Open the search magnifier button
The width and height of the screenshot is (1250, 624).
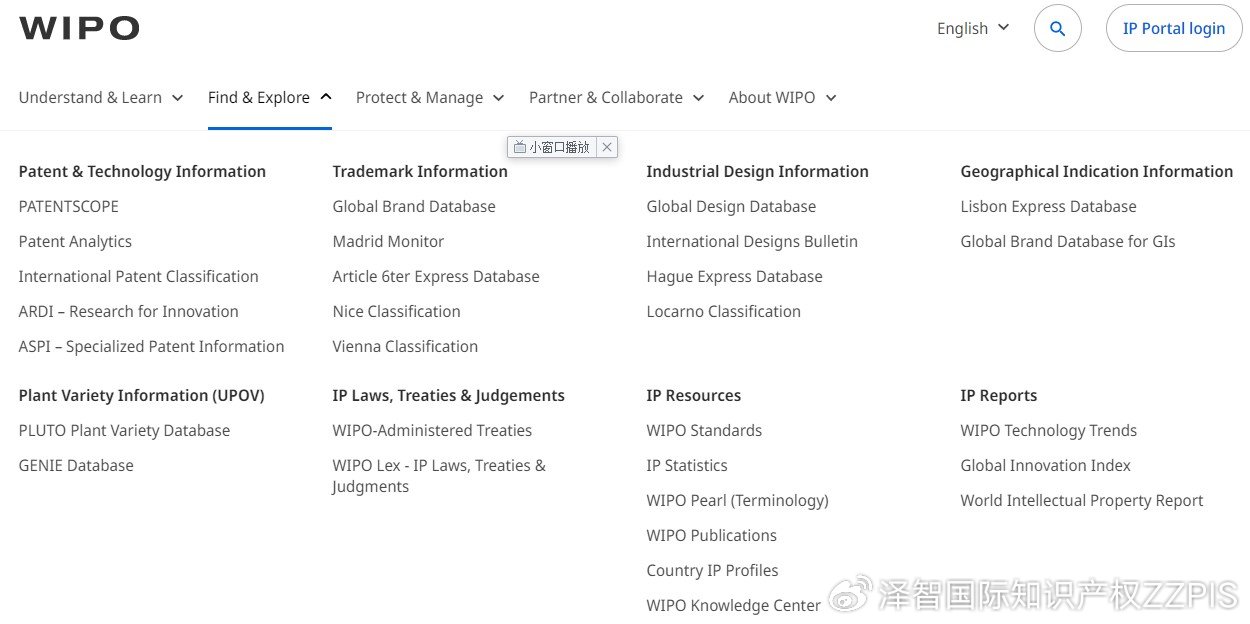click(x=1057, y=28)
